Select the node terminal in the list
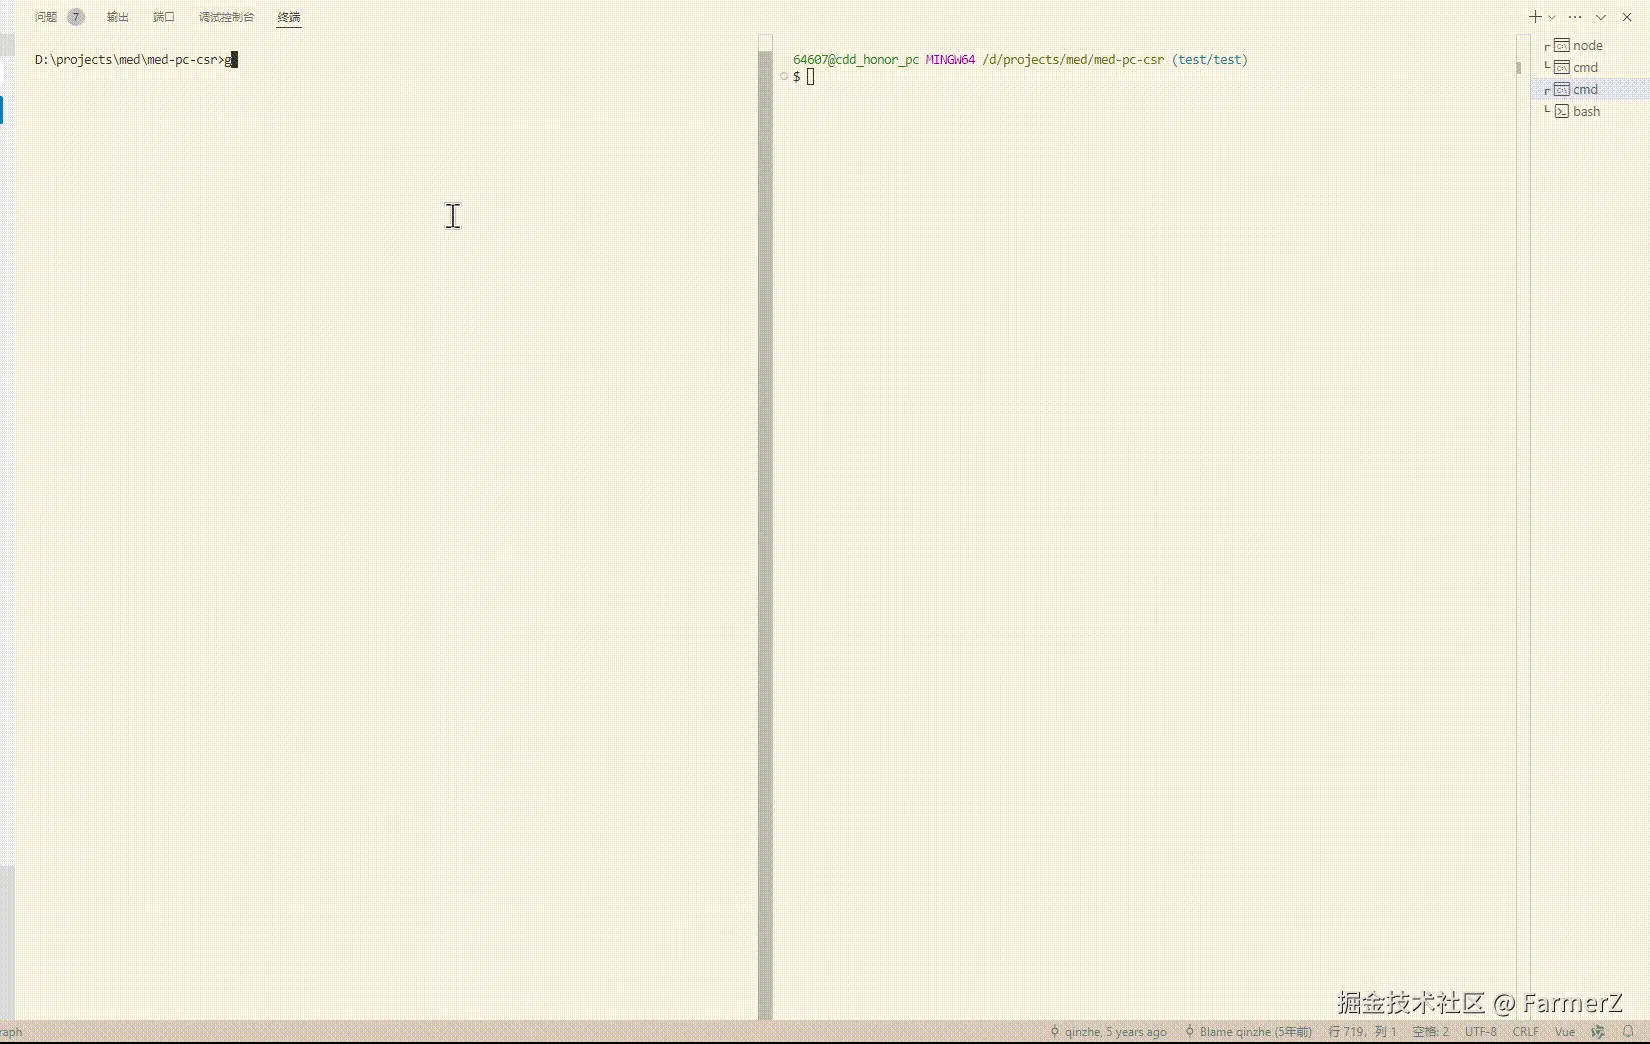Image resolution: width=1650 pixels, height=1044 pixels. 1586,45
